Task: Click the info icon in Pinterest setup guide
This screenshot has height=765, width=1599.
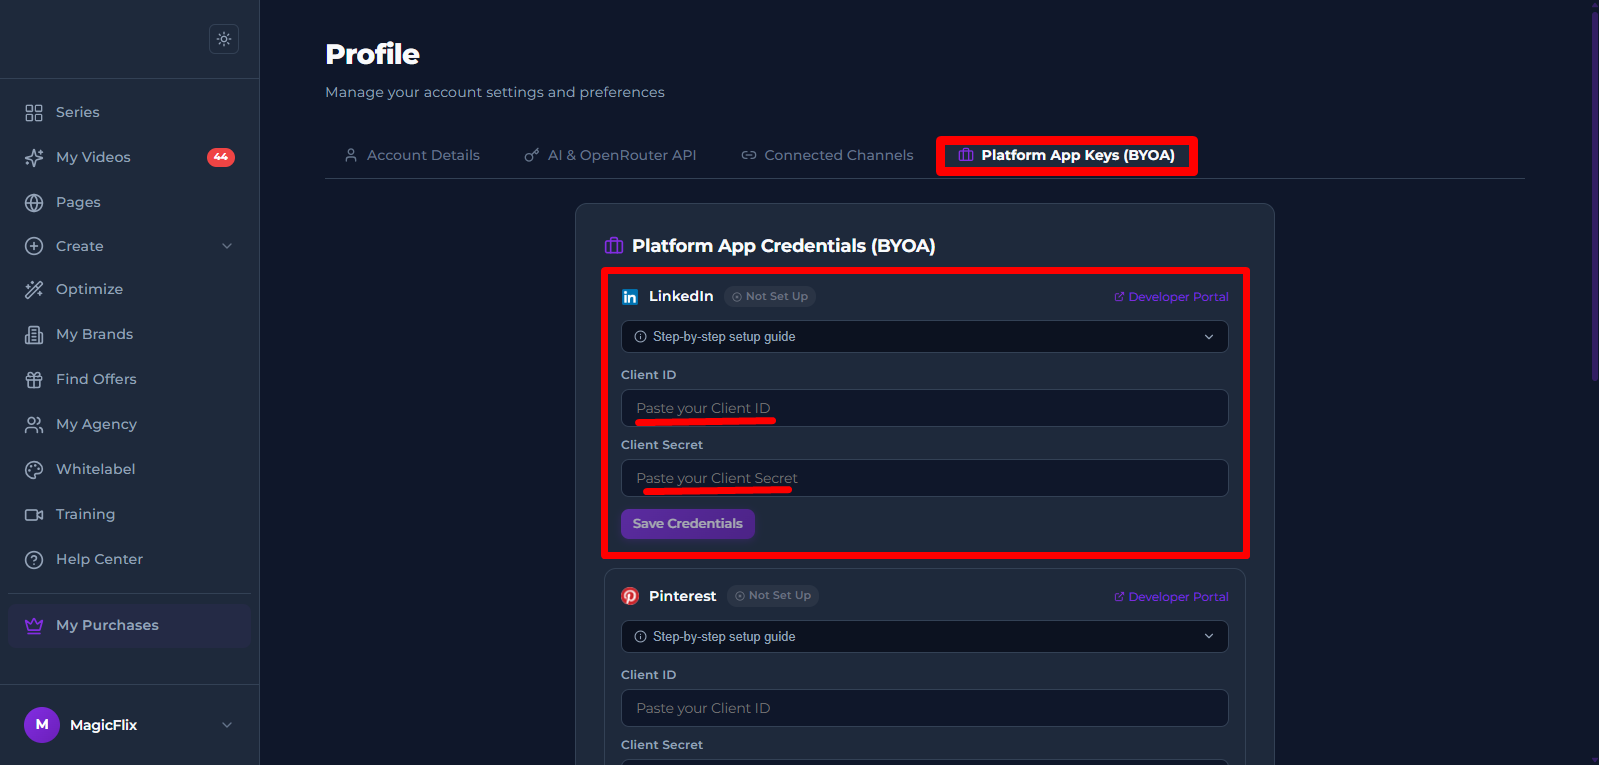Action: [640, 637]
